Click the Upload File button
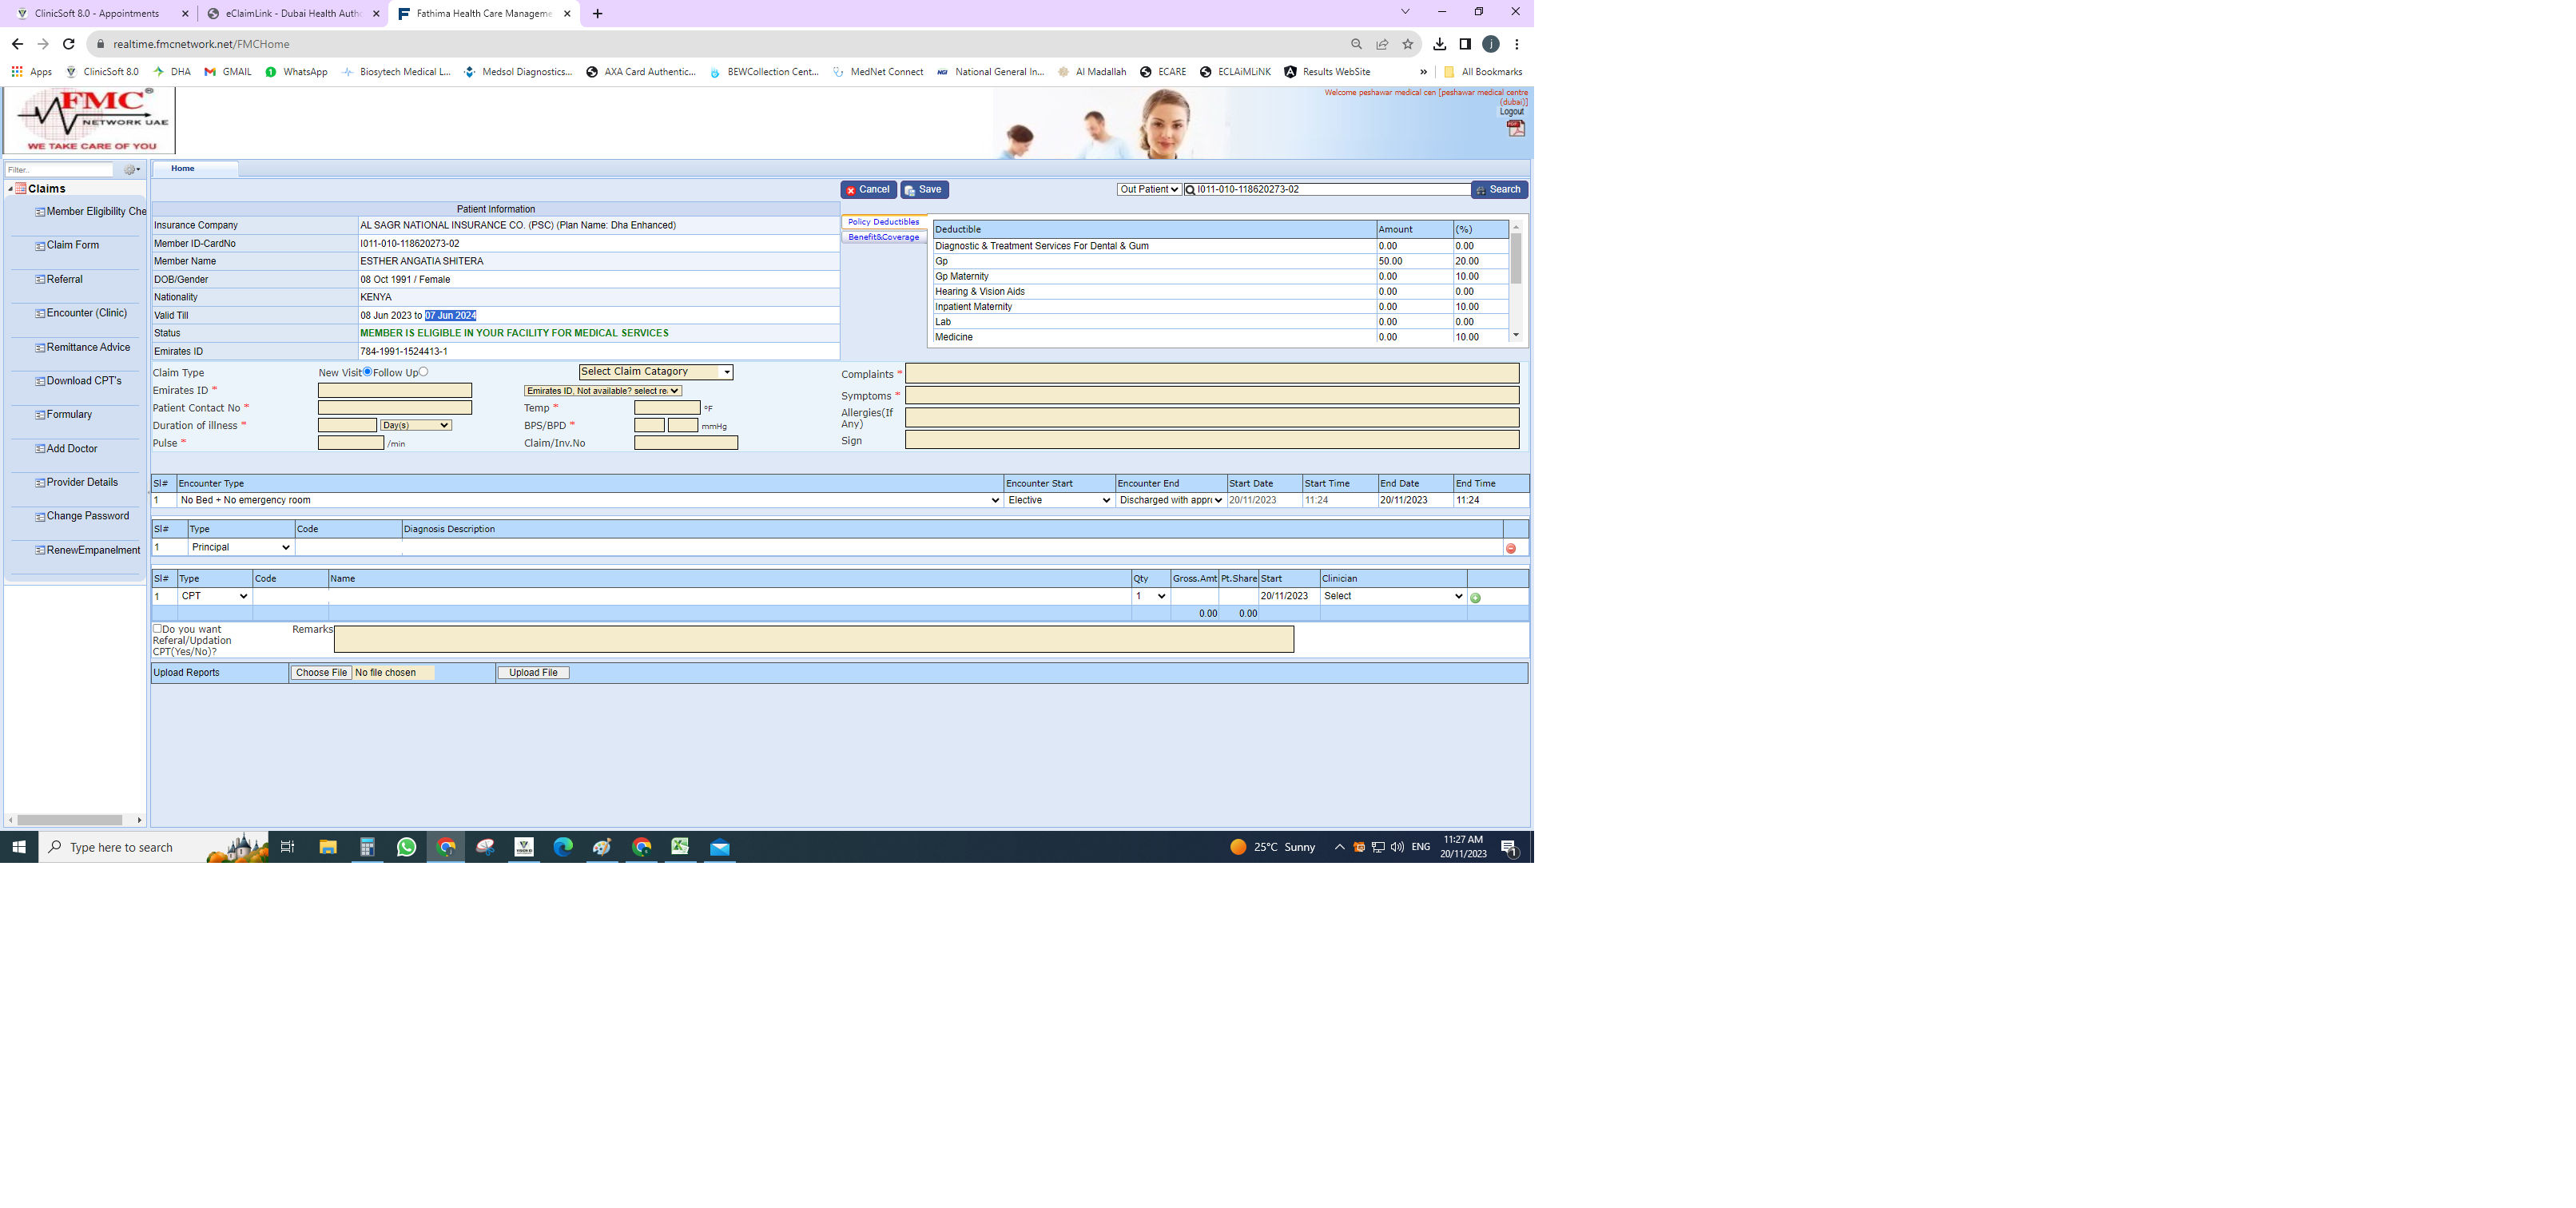This screenshot has height=1208, width=2576. [533, 673]
